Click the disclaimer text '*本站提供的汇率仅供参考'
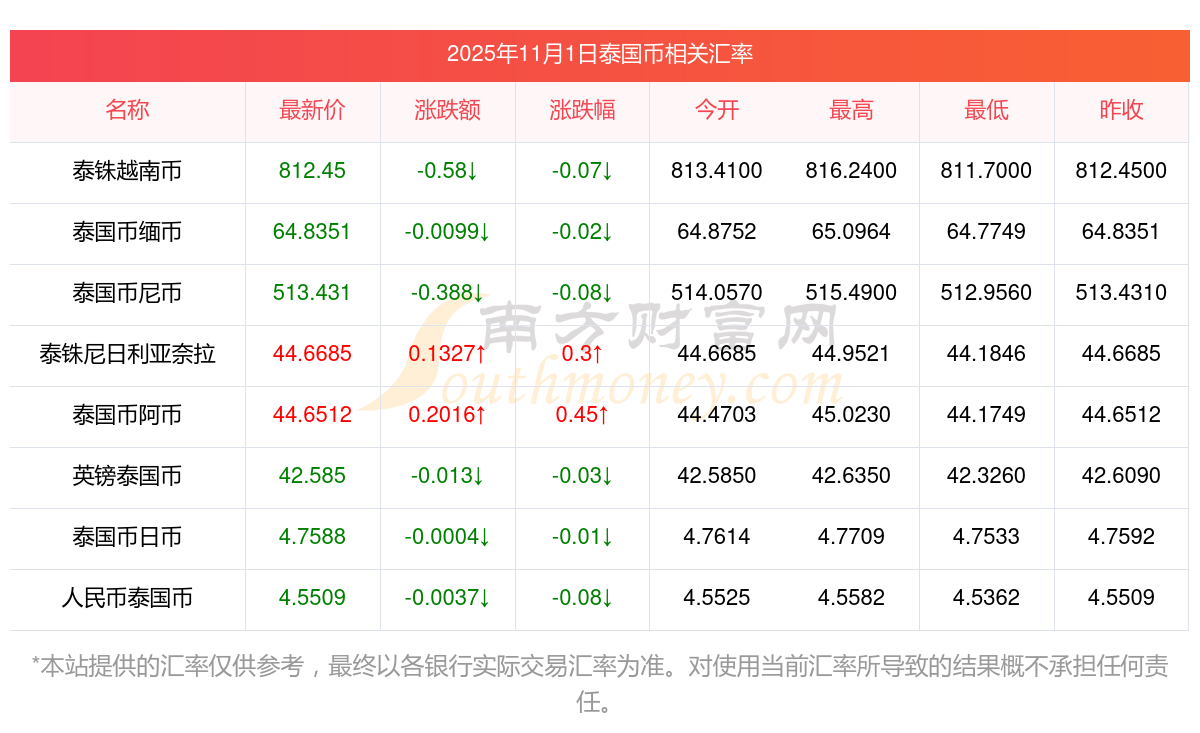Viewport: 1200px width, 733px height. coord(167,666)
